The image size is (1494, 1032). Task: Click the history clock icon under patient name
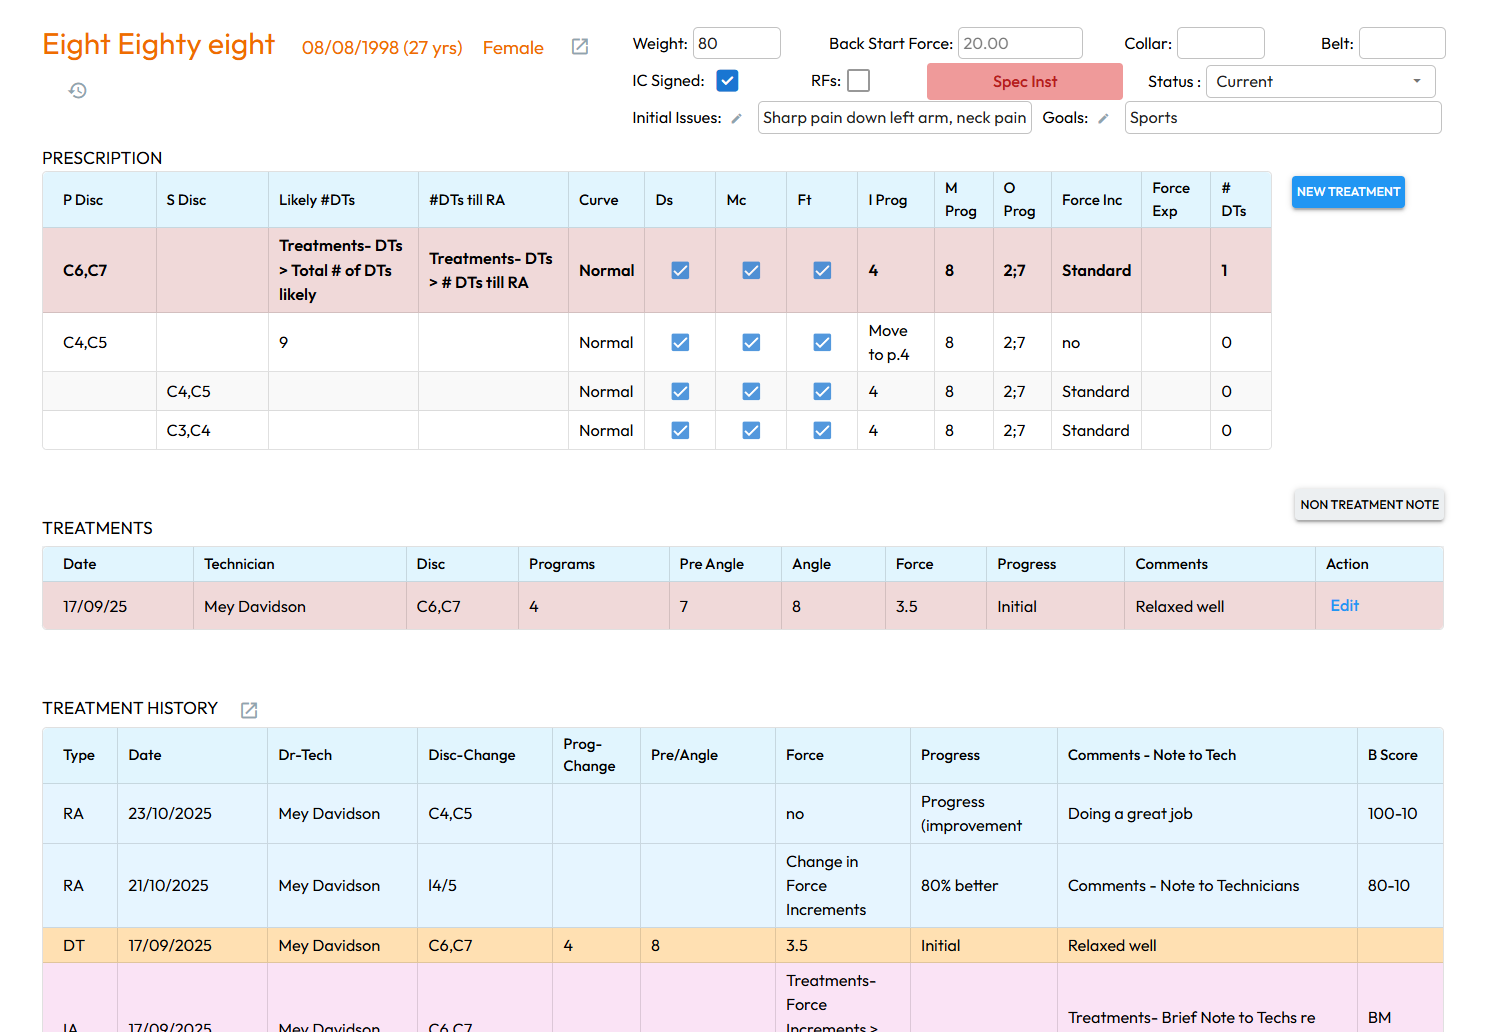78,91
